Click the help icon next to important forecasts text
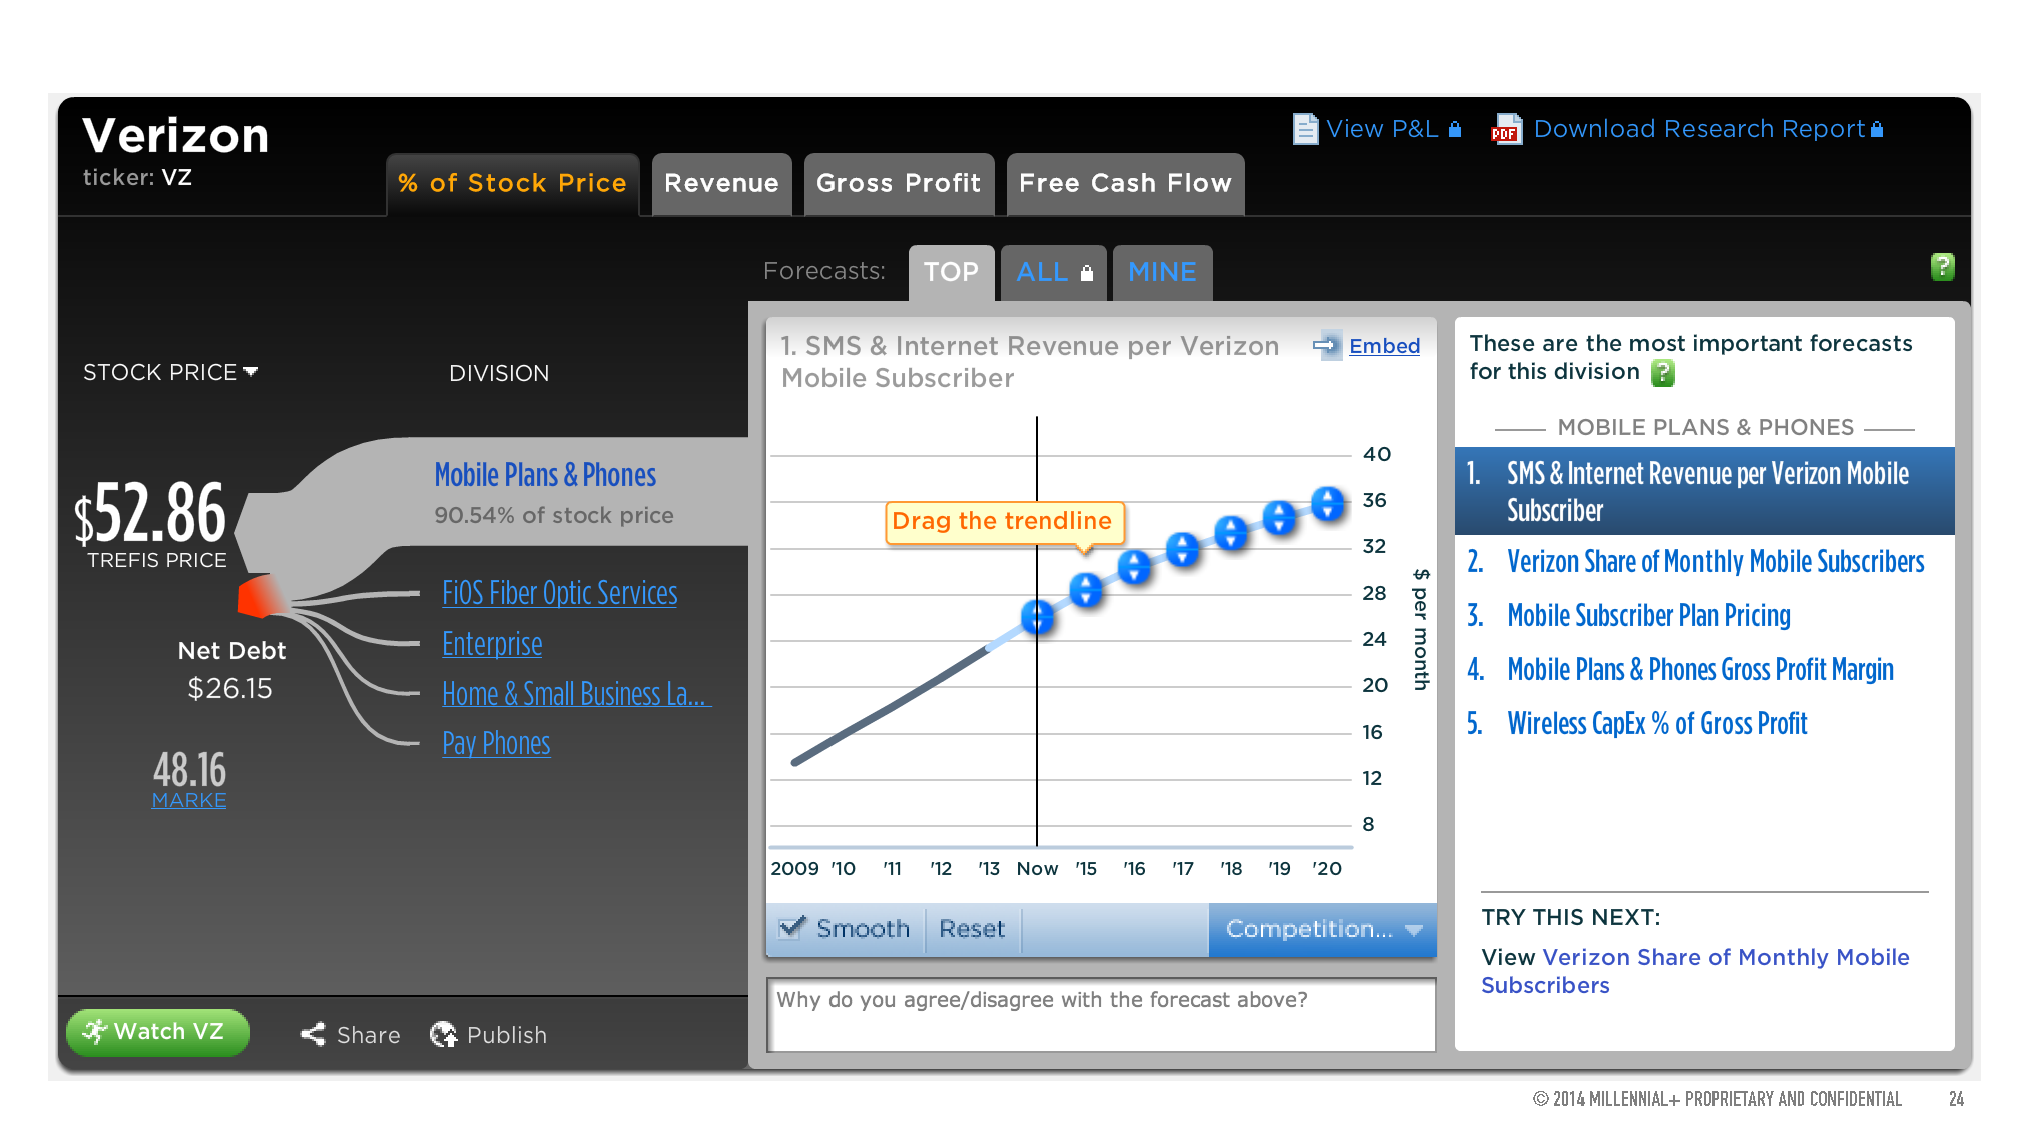Viewport: 2027px width, 1140px height. (x=1663, y=373)
